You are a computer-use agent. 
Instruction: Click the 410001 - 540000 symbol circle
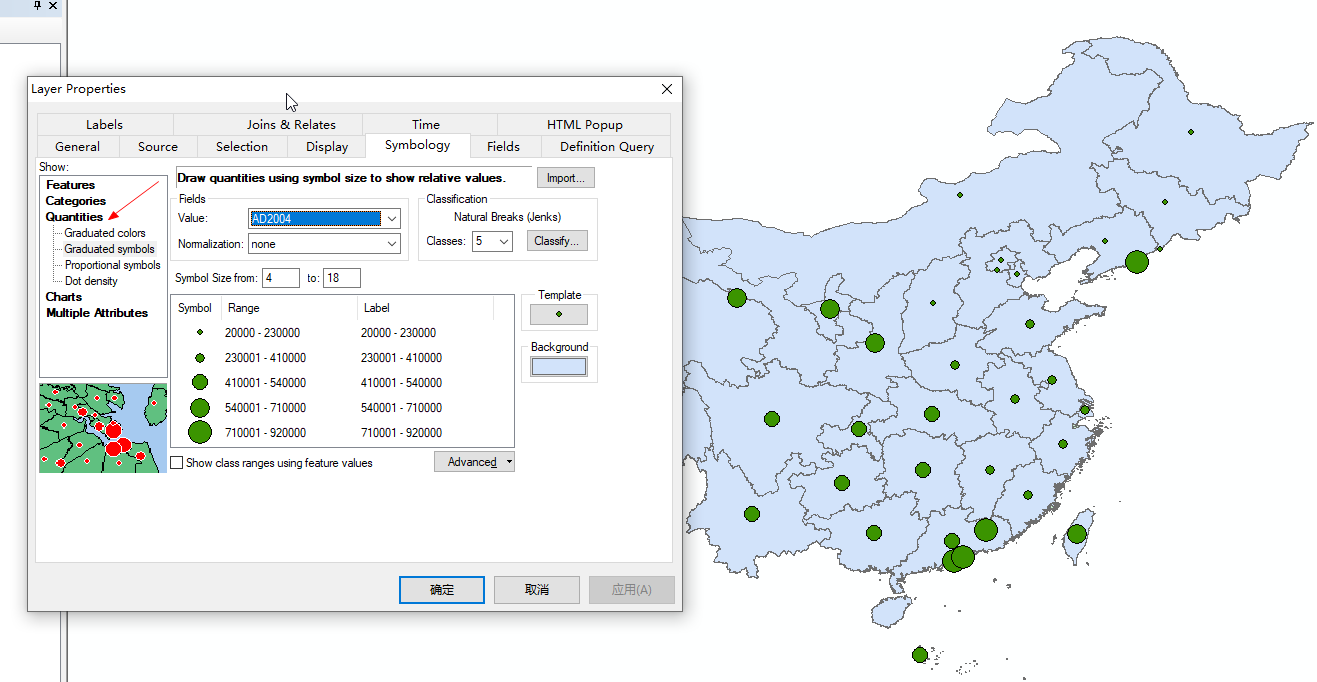[200, 382]
